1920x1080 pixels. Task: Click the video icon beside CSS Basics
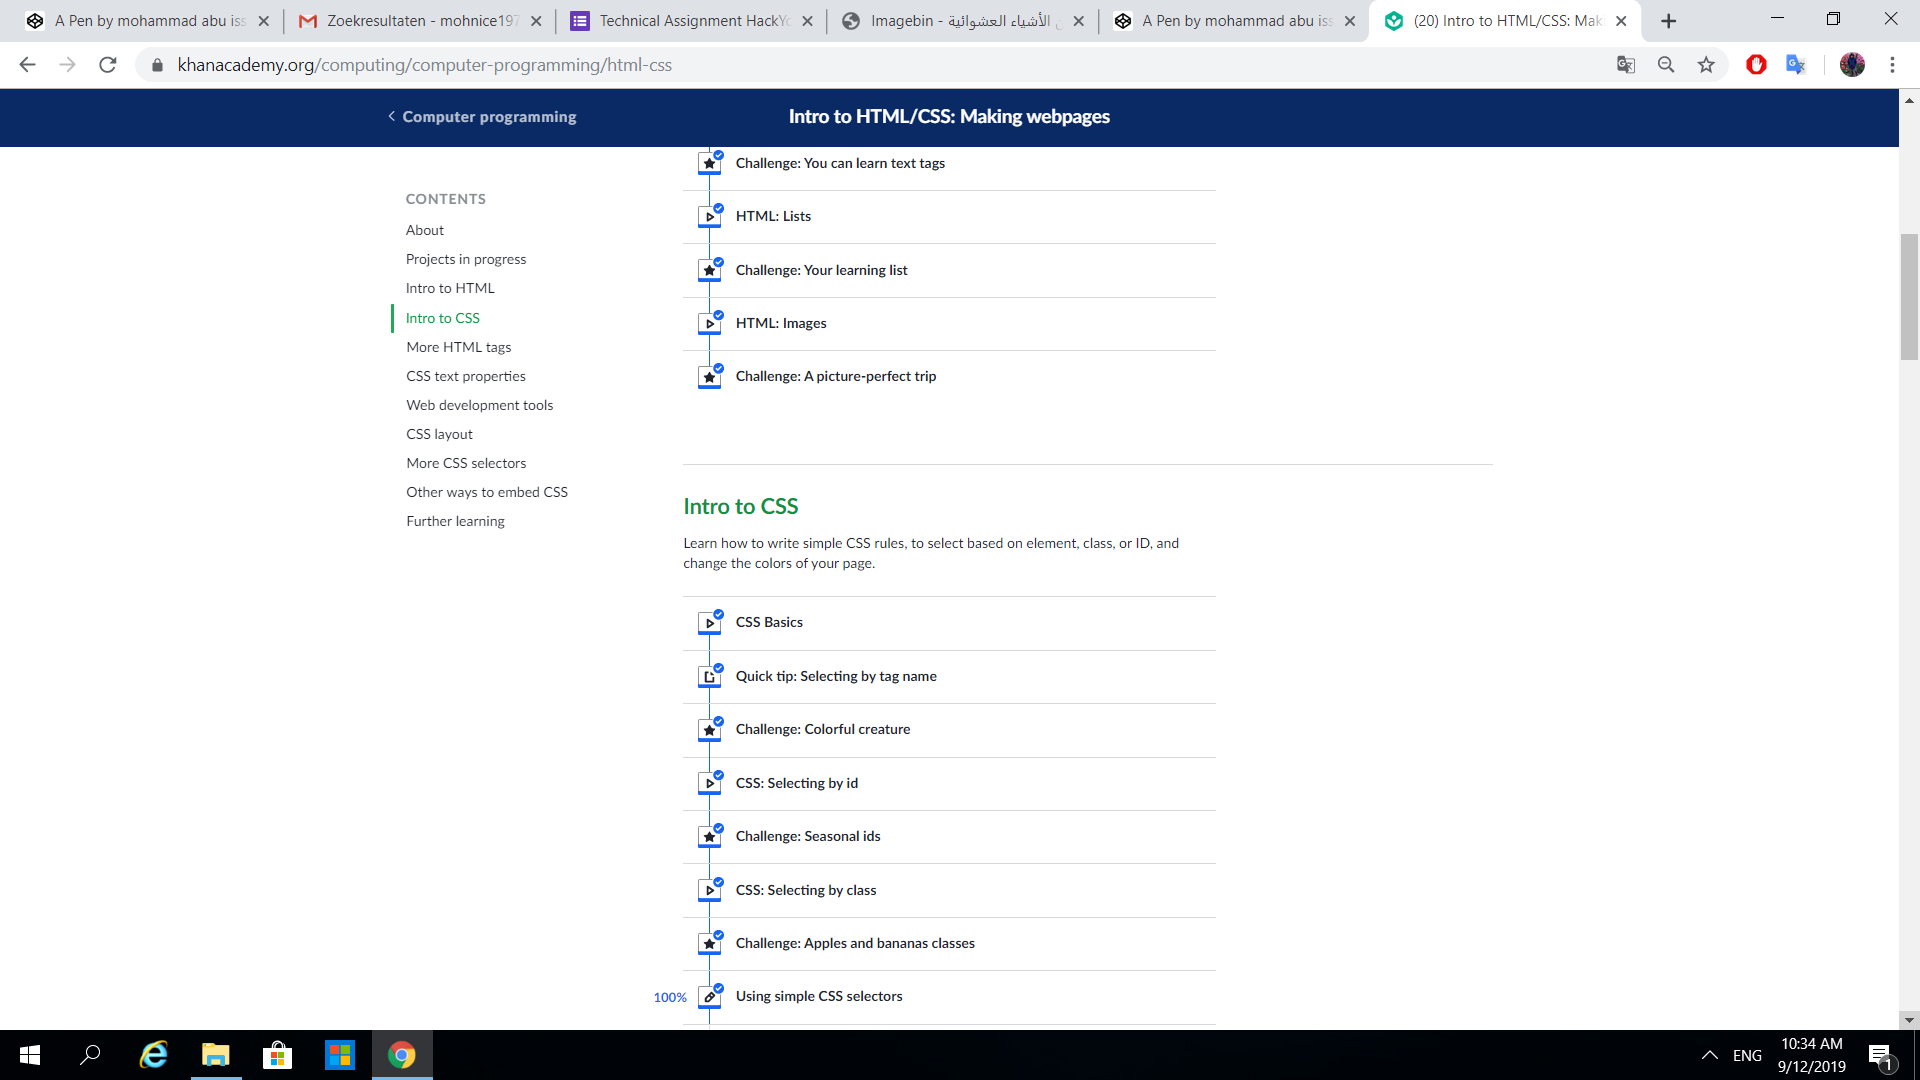tap(709, 623)
